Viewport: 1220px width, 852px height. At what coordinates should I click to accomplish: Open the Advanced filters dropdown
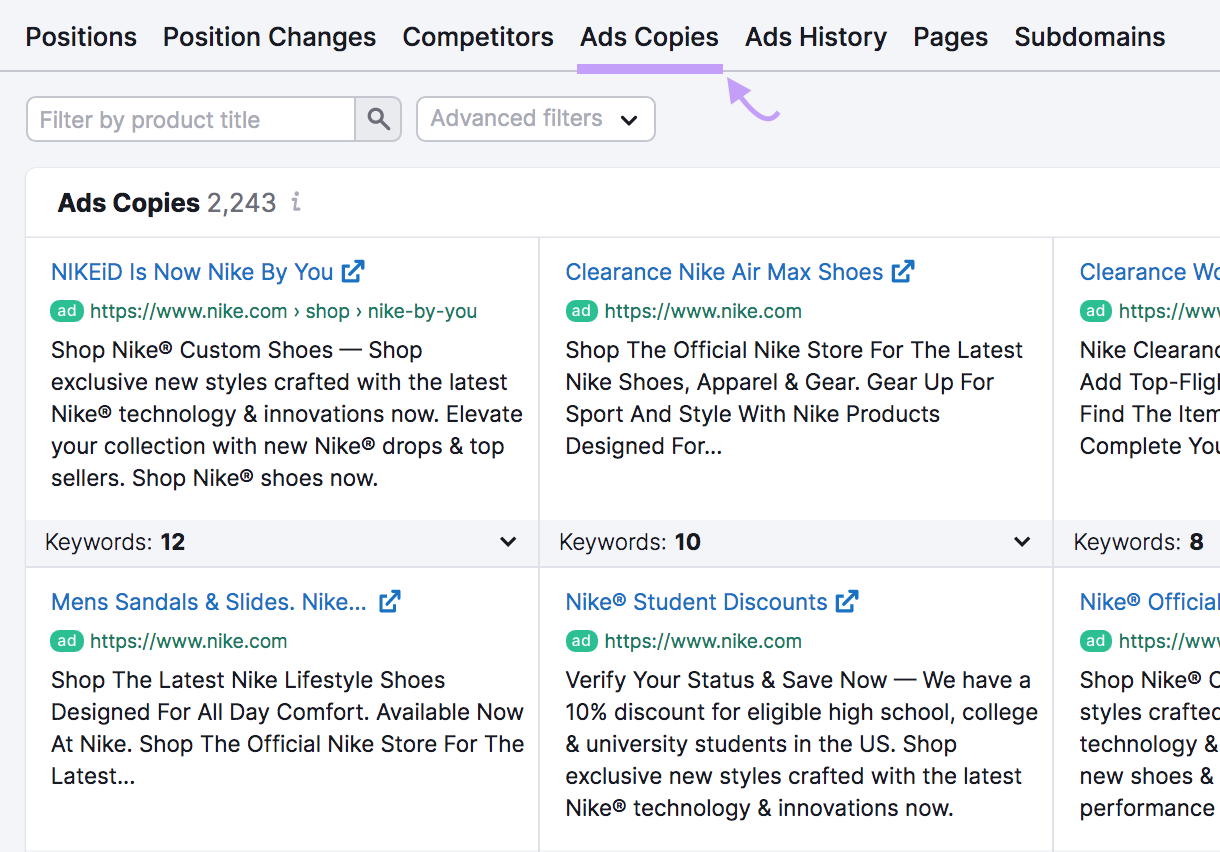tap(535, 118)
